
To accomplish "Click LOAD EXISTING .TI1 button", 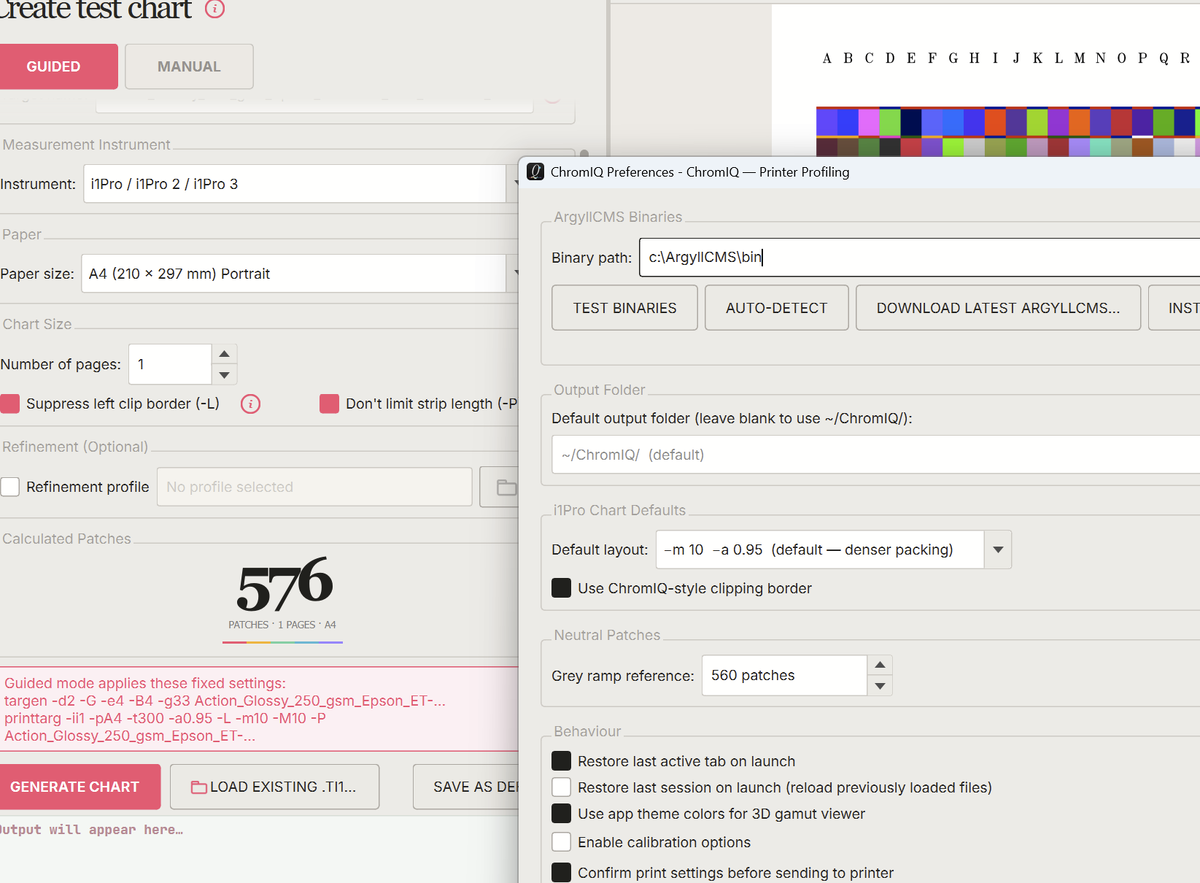I will click(x=275, y=787).
